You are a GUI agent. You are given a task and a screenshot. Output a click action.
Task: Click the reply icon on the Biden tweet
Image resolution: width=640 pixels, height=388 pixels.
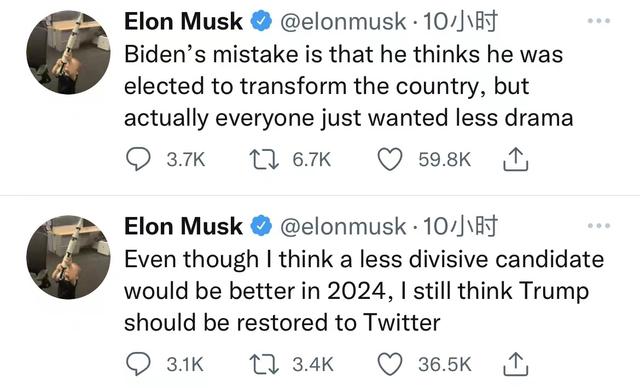click(x=138, y=160)
